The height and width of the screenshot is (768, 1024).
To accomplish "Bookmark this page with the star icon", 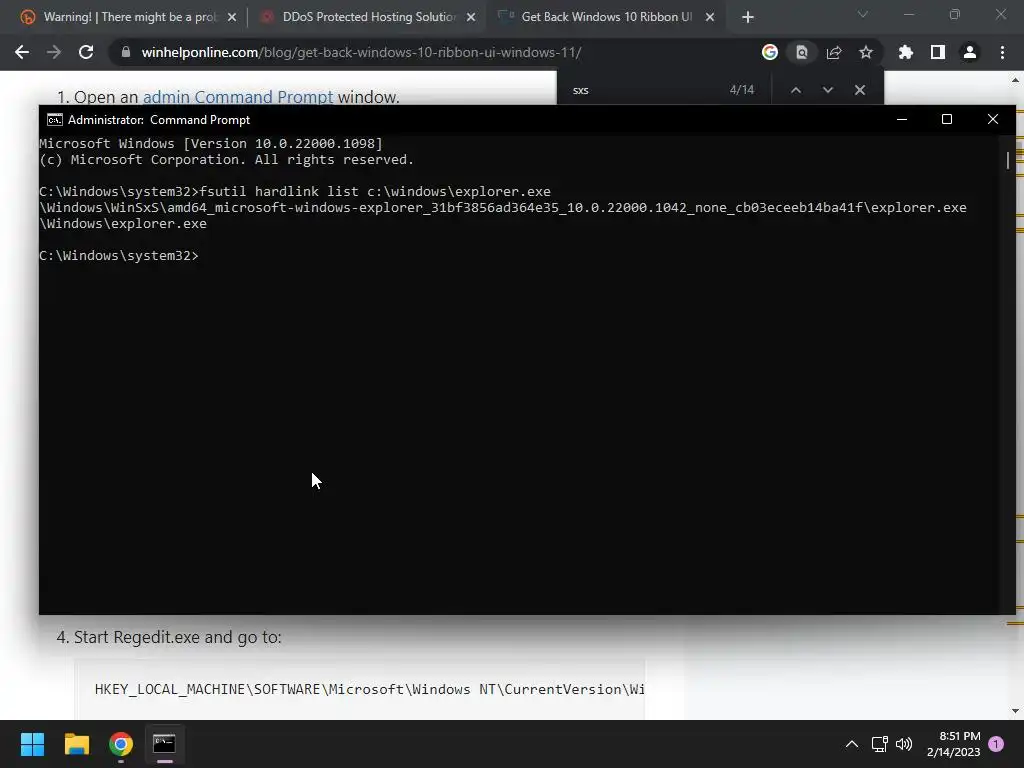I will click(x=866, y=52).
